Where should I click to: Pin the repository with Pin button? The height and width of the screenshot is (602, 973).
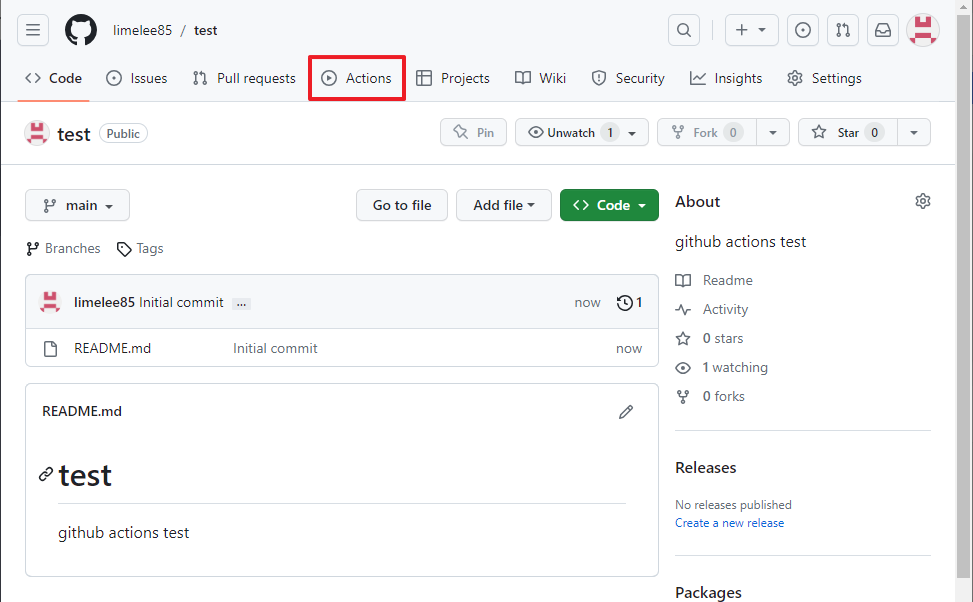click(x=473, y=132)
